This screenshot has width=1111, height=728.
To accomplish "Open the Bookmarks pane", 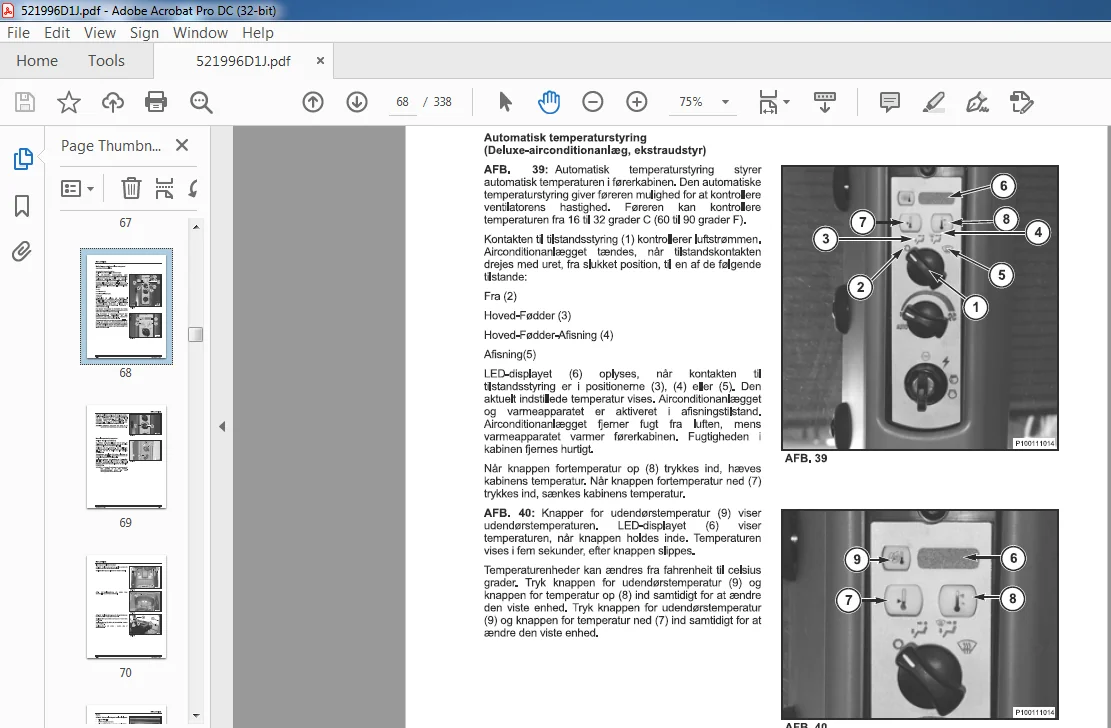I will 22,206.
